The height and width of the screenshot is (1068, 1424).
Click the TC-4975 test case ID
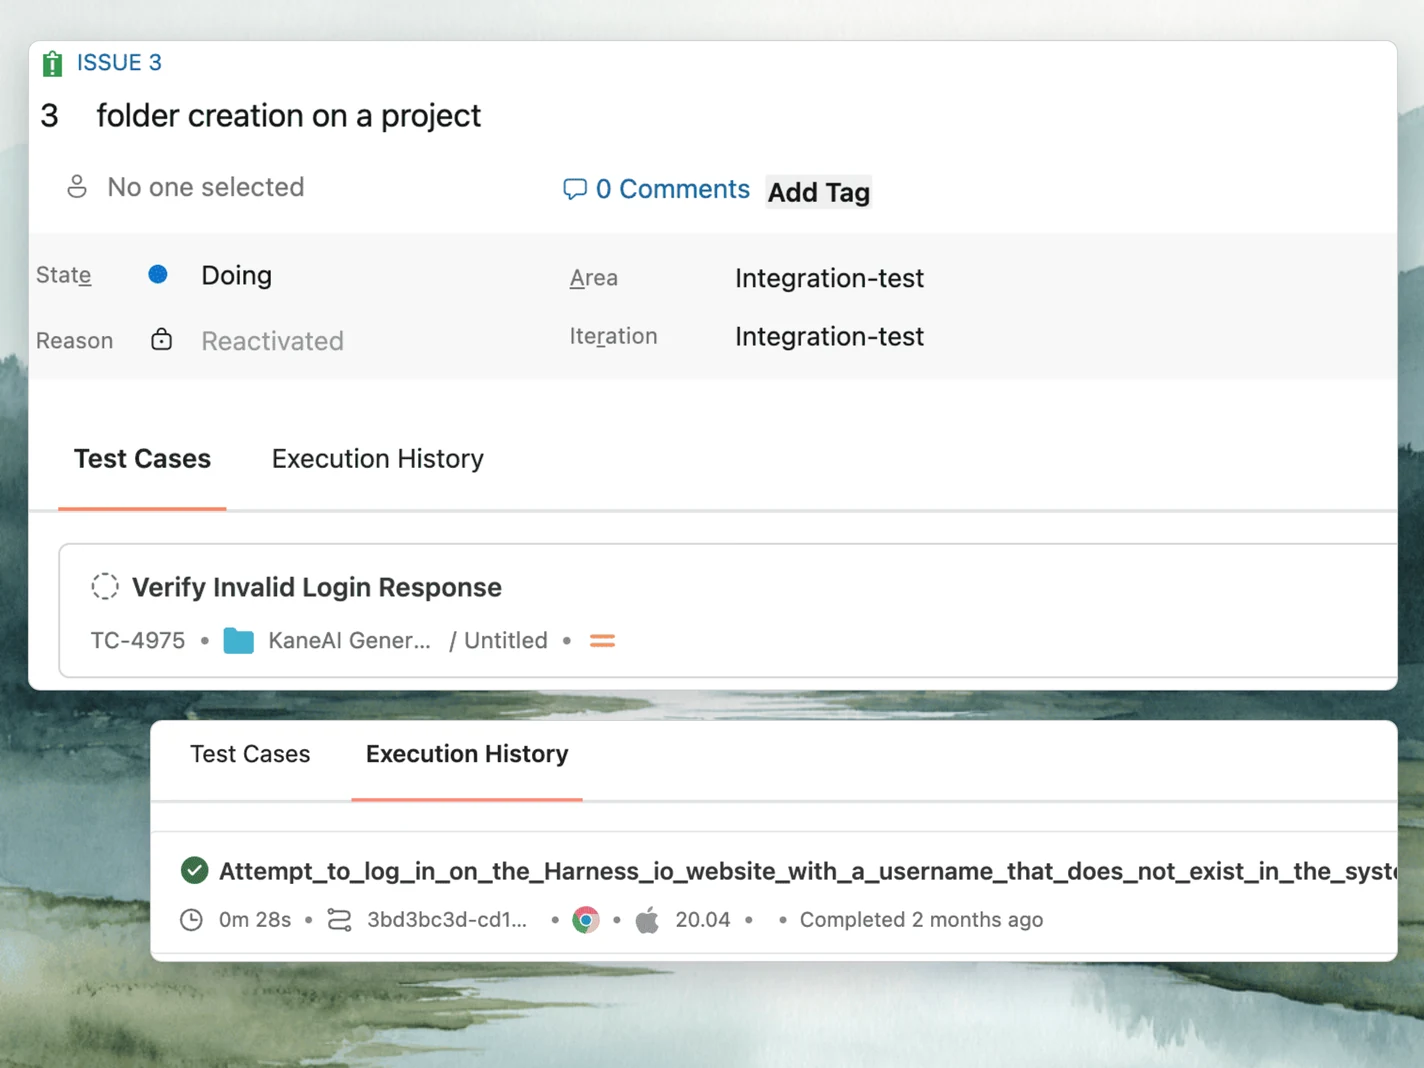tap(138, 640)
